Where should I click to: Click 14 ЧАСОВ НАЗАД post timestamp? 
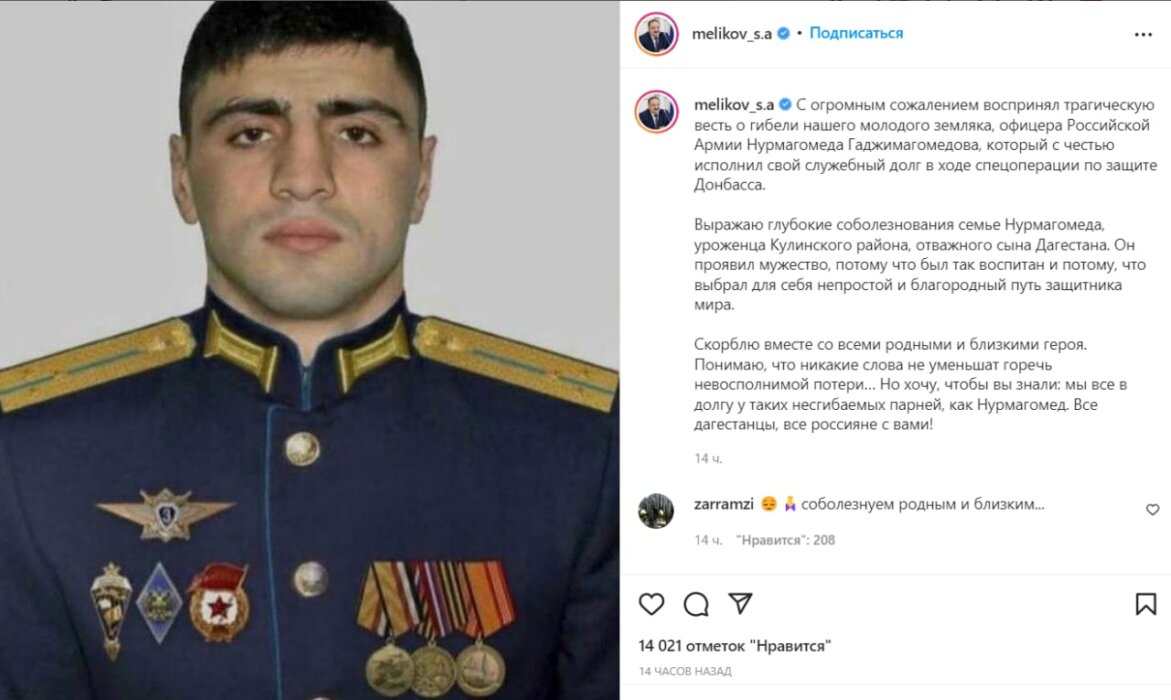click(685, 672)
